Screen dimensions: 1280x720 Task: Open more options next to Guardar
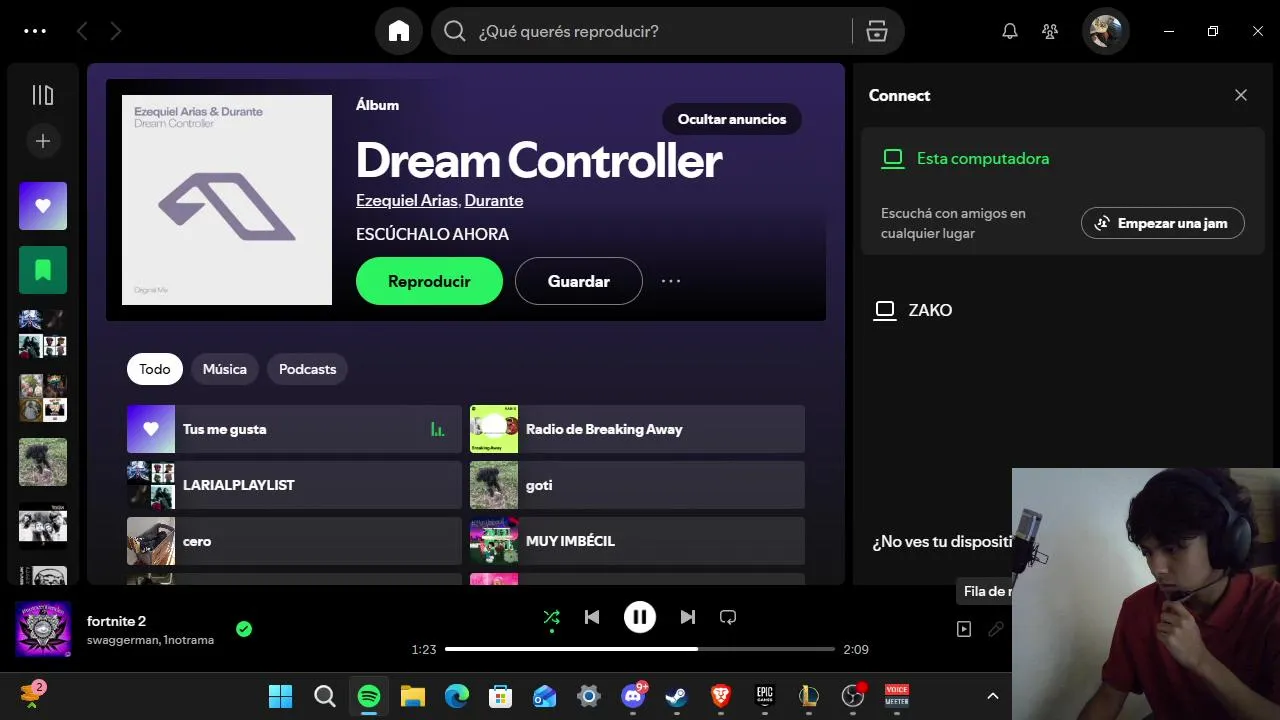(671, 281)
